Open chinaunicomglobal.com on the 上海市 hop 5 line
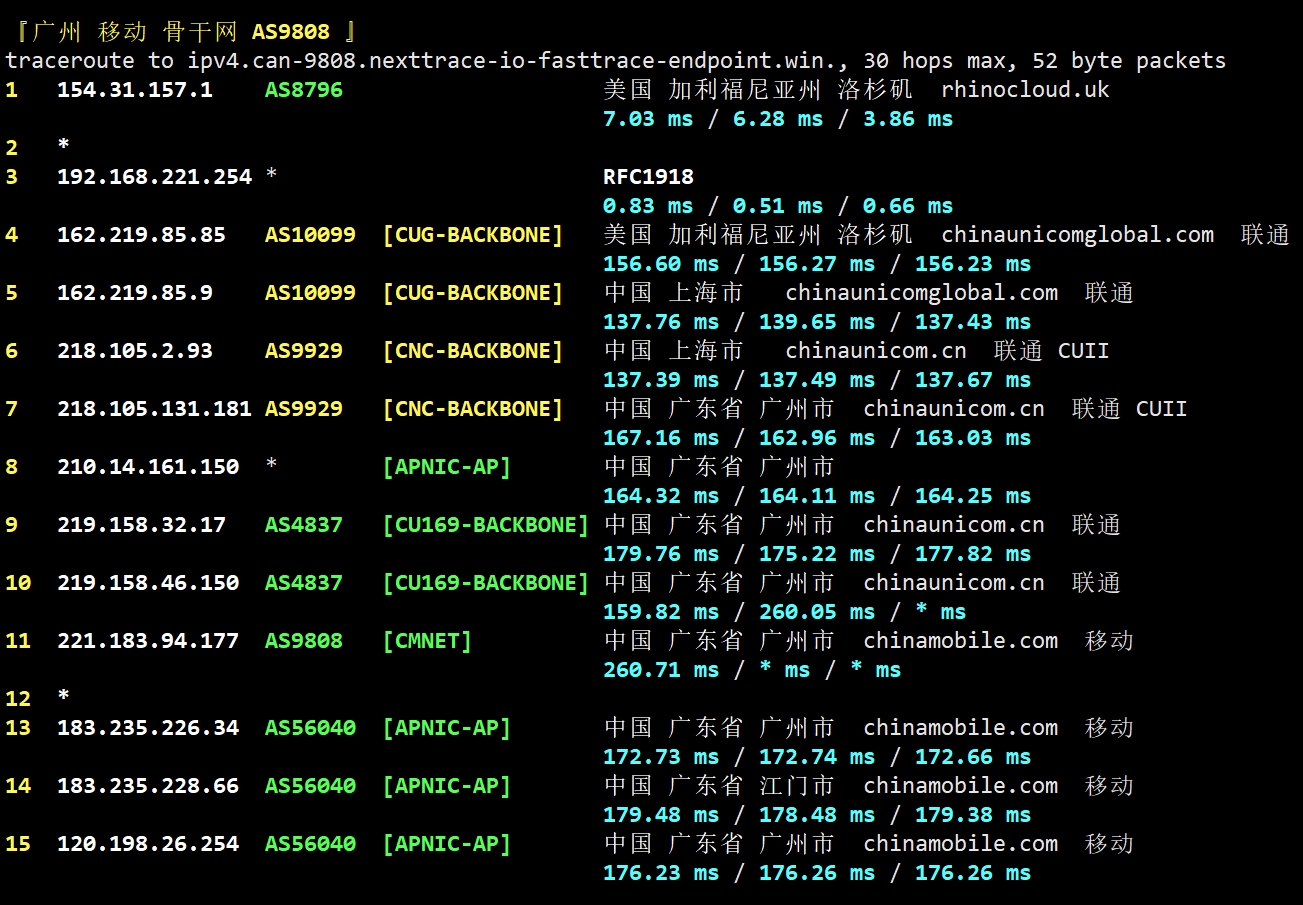1303x905 pixels. 921,293
